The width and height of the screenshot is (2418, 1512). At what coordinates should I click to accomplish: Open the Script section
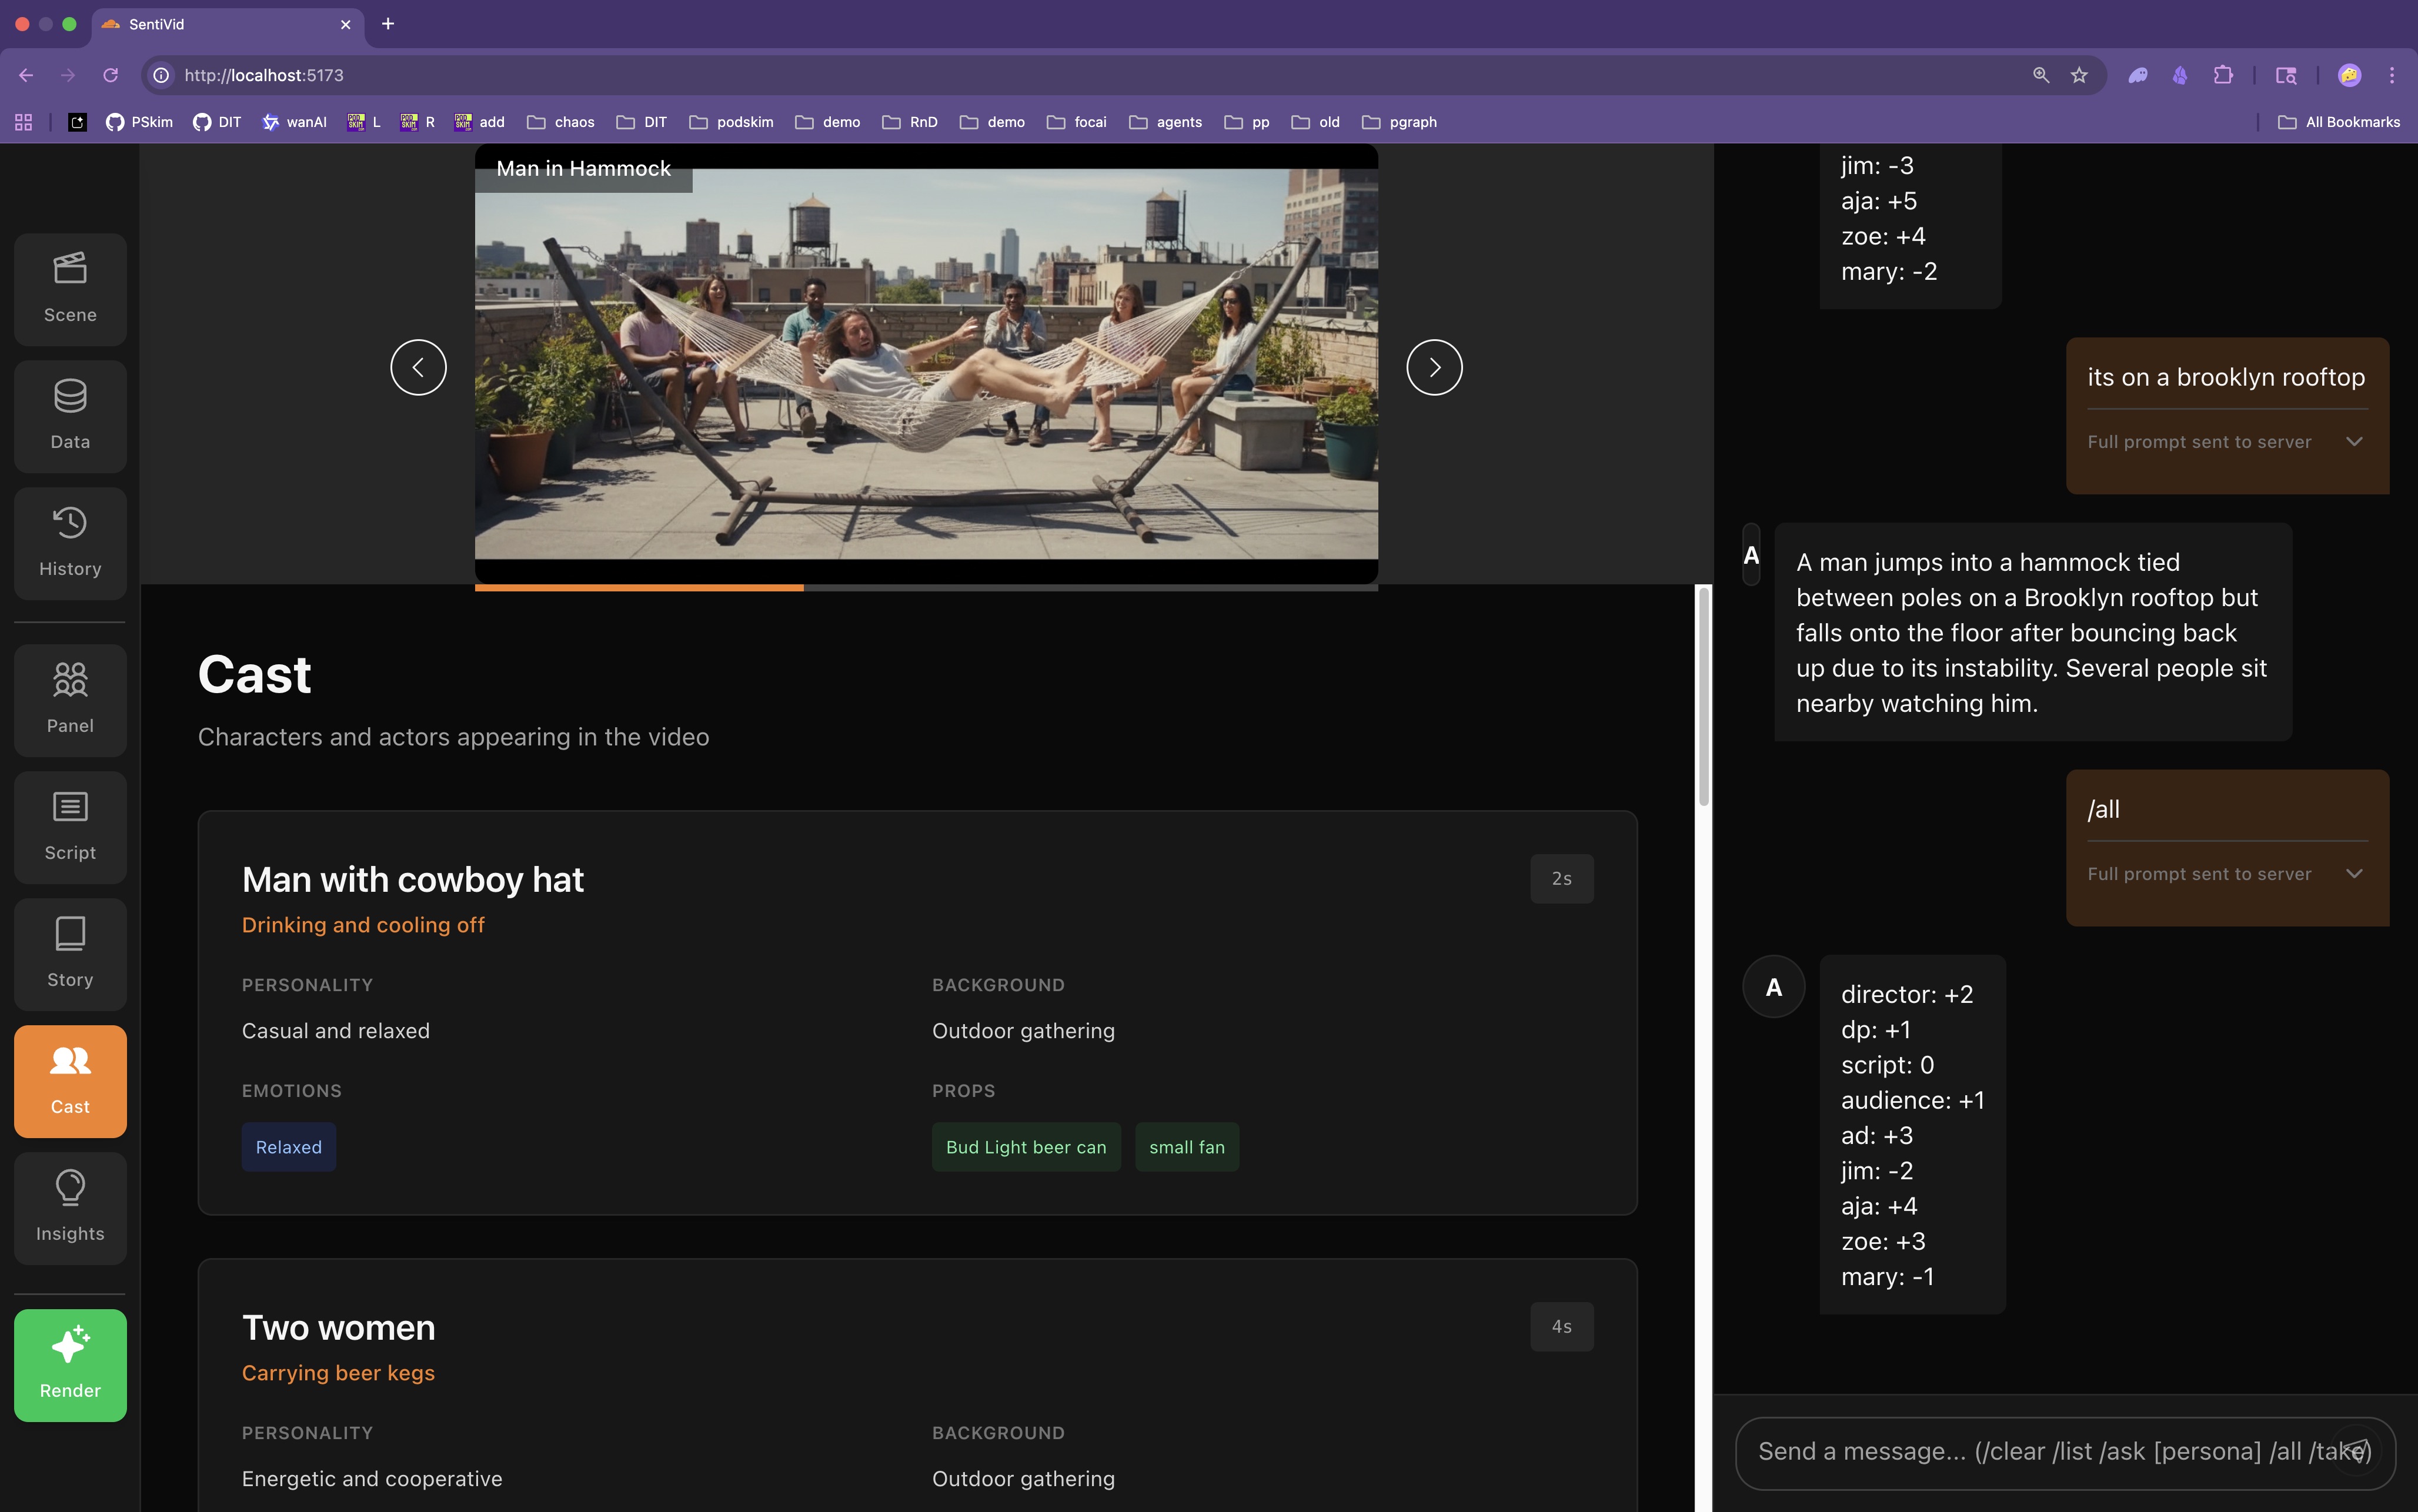[x=70, y=827]
